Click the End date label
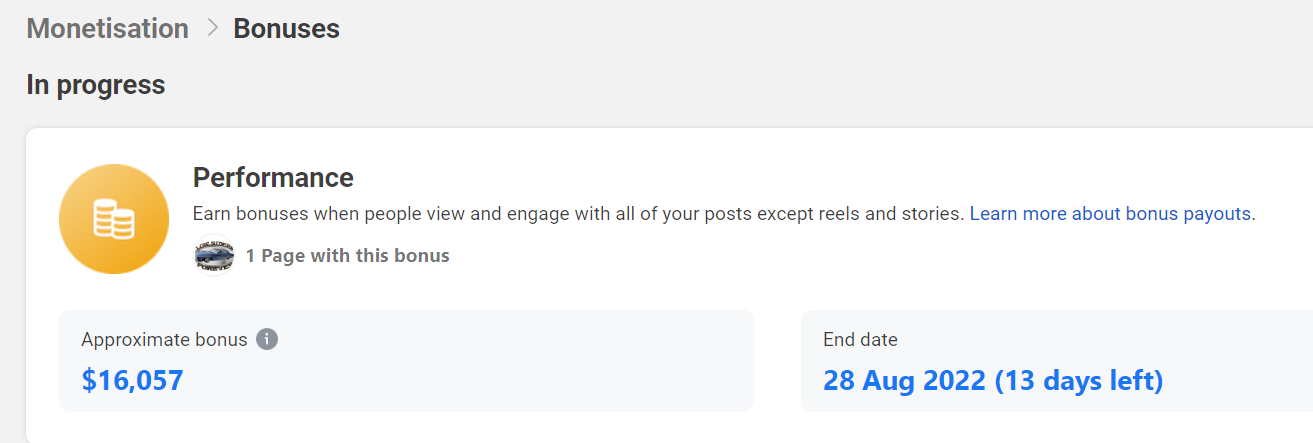This screenshot has width=1313, height=443. [860, 340]
